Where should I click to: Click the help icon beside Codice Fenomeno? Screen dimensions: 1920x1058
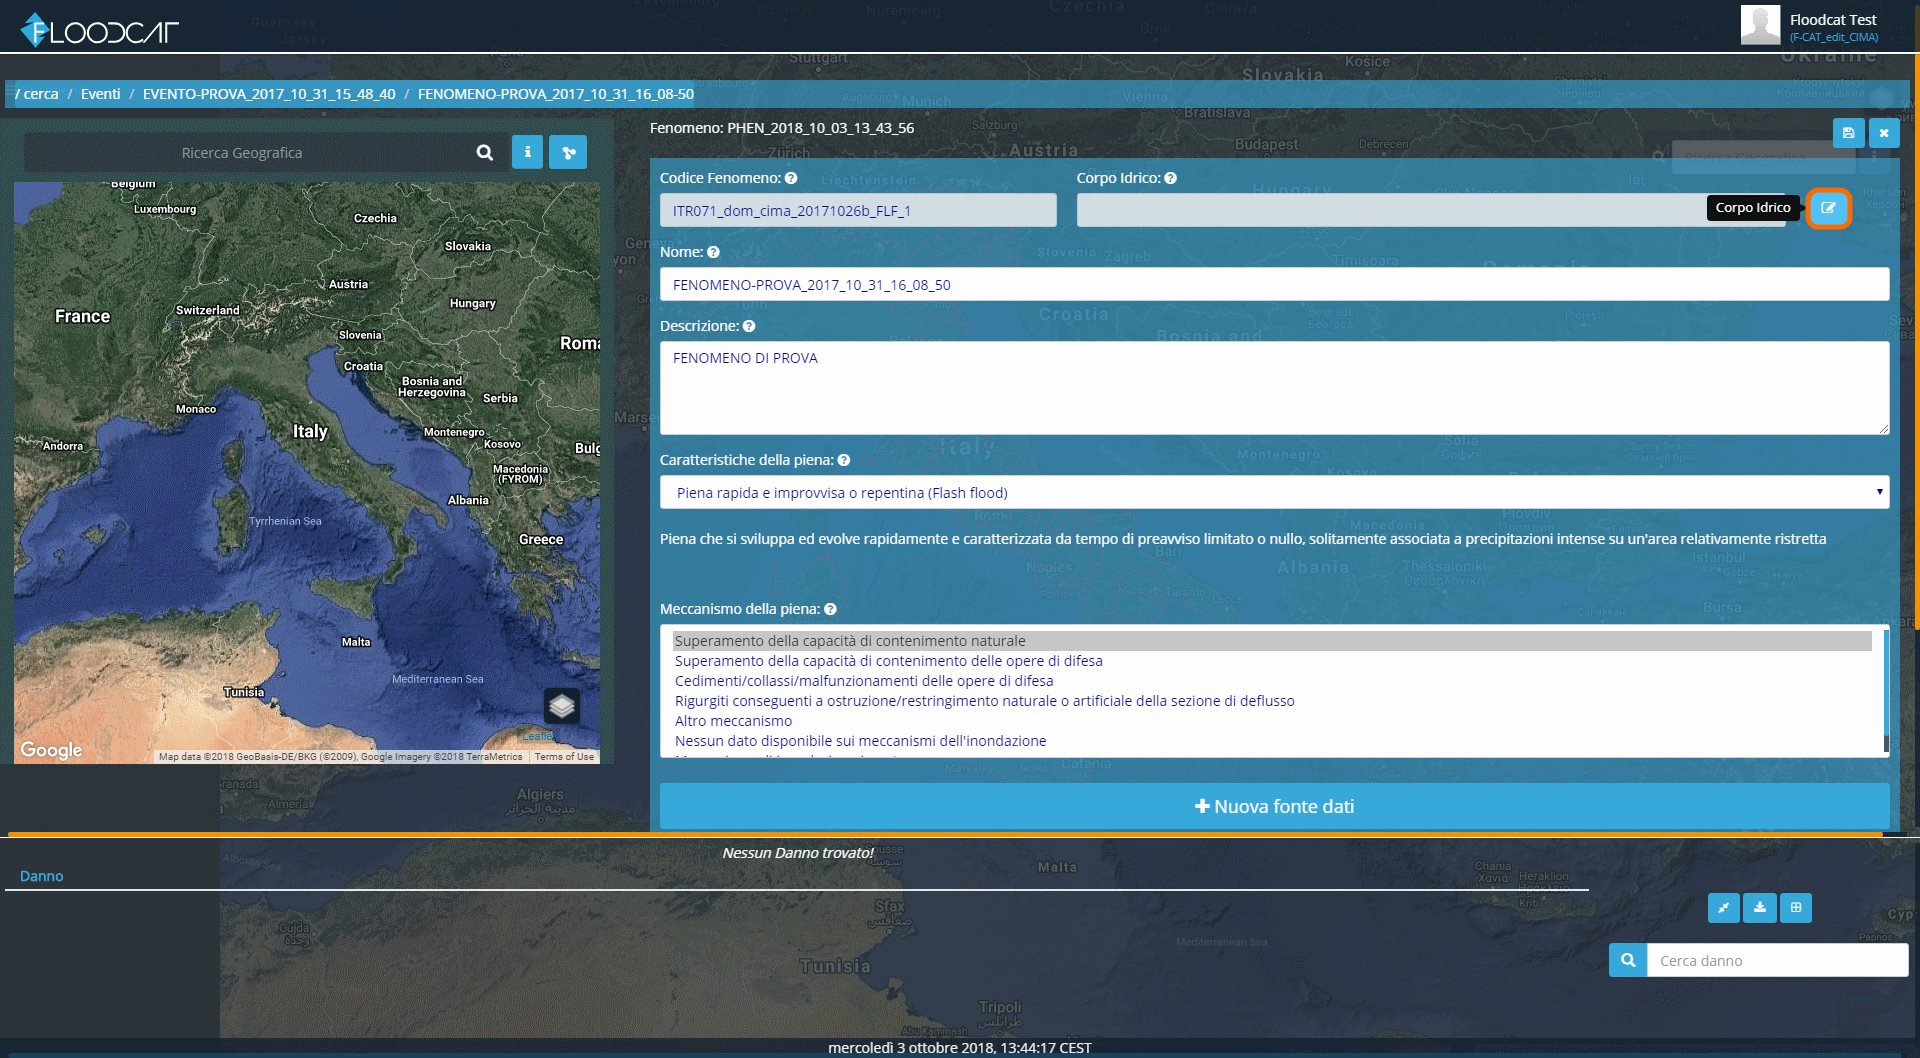point(791,178)
